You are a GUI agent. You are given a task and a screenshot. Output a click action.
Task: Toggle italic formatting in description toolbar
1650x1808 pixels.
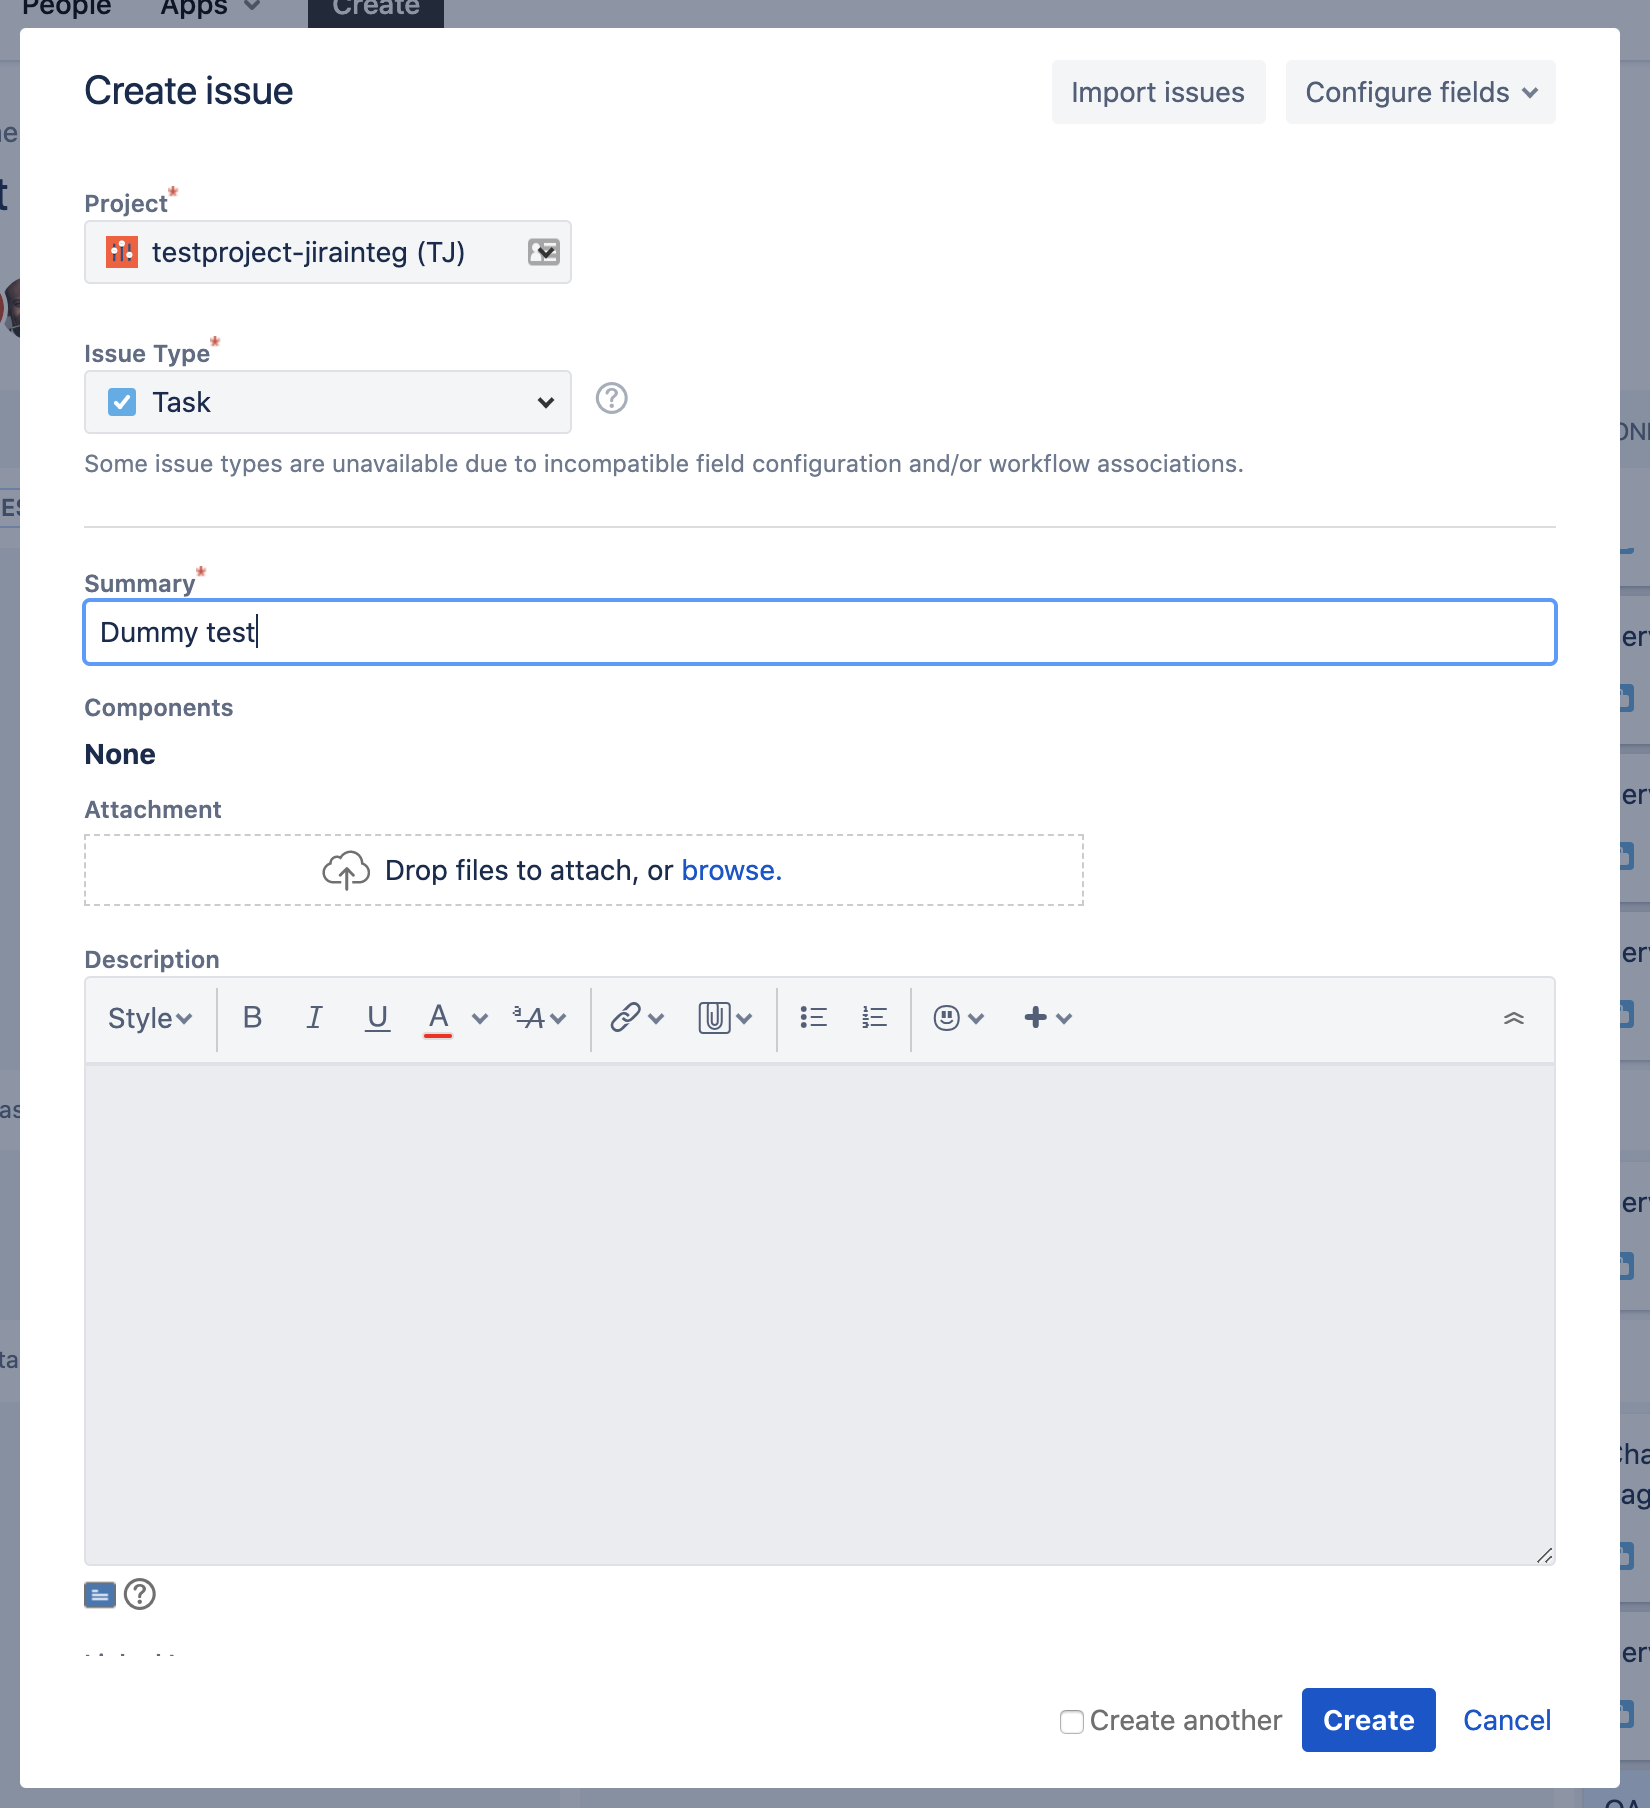(314, 1018)
